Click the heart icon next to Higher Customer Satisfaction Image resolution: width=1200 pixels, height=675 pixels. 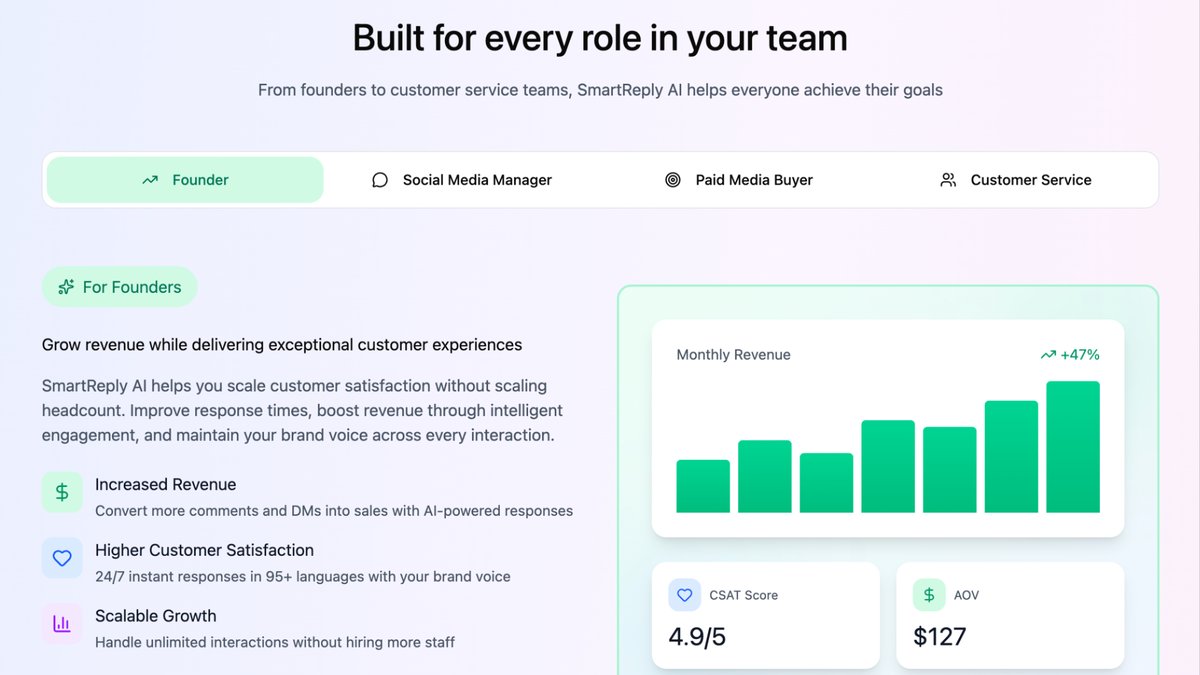coord(62,558)
